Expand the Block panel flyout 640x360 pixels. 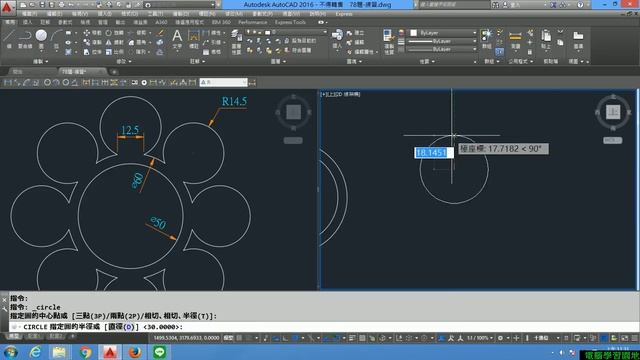click(x=353, y=61)
